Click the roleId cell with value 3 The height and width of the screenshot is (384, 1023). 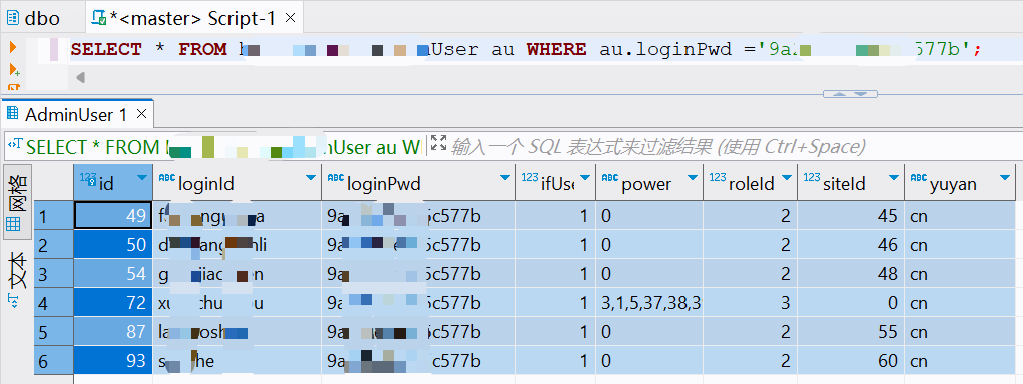750,303
